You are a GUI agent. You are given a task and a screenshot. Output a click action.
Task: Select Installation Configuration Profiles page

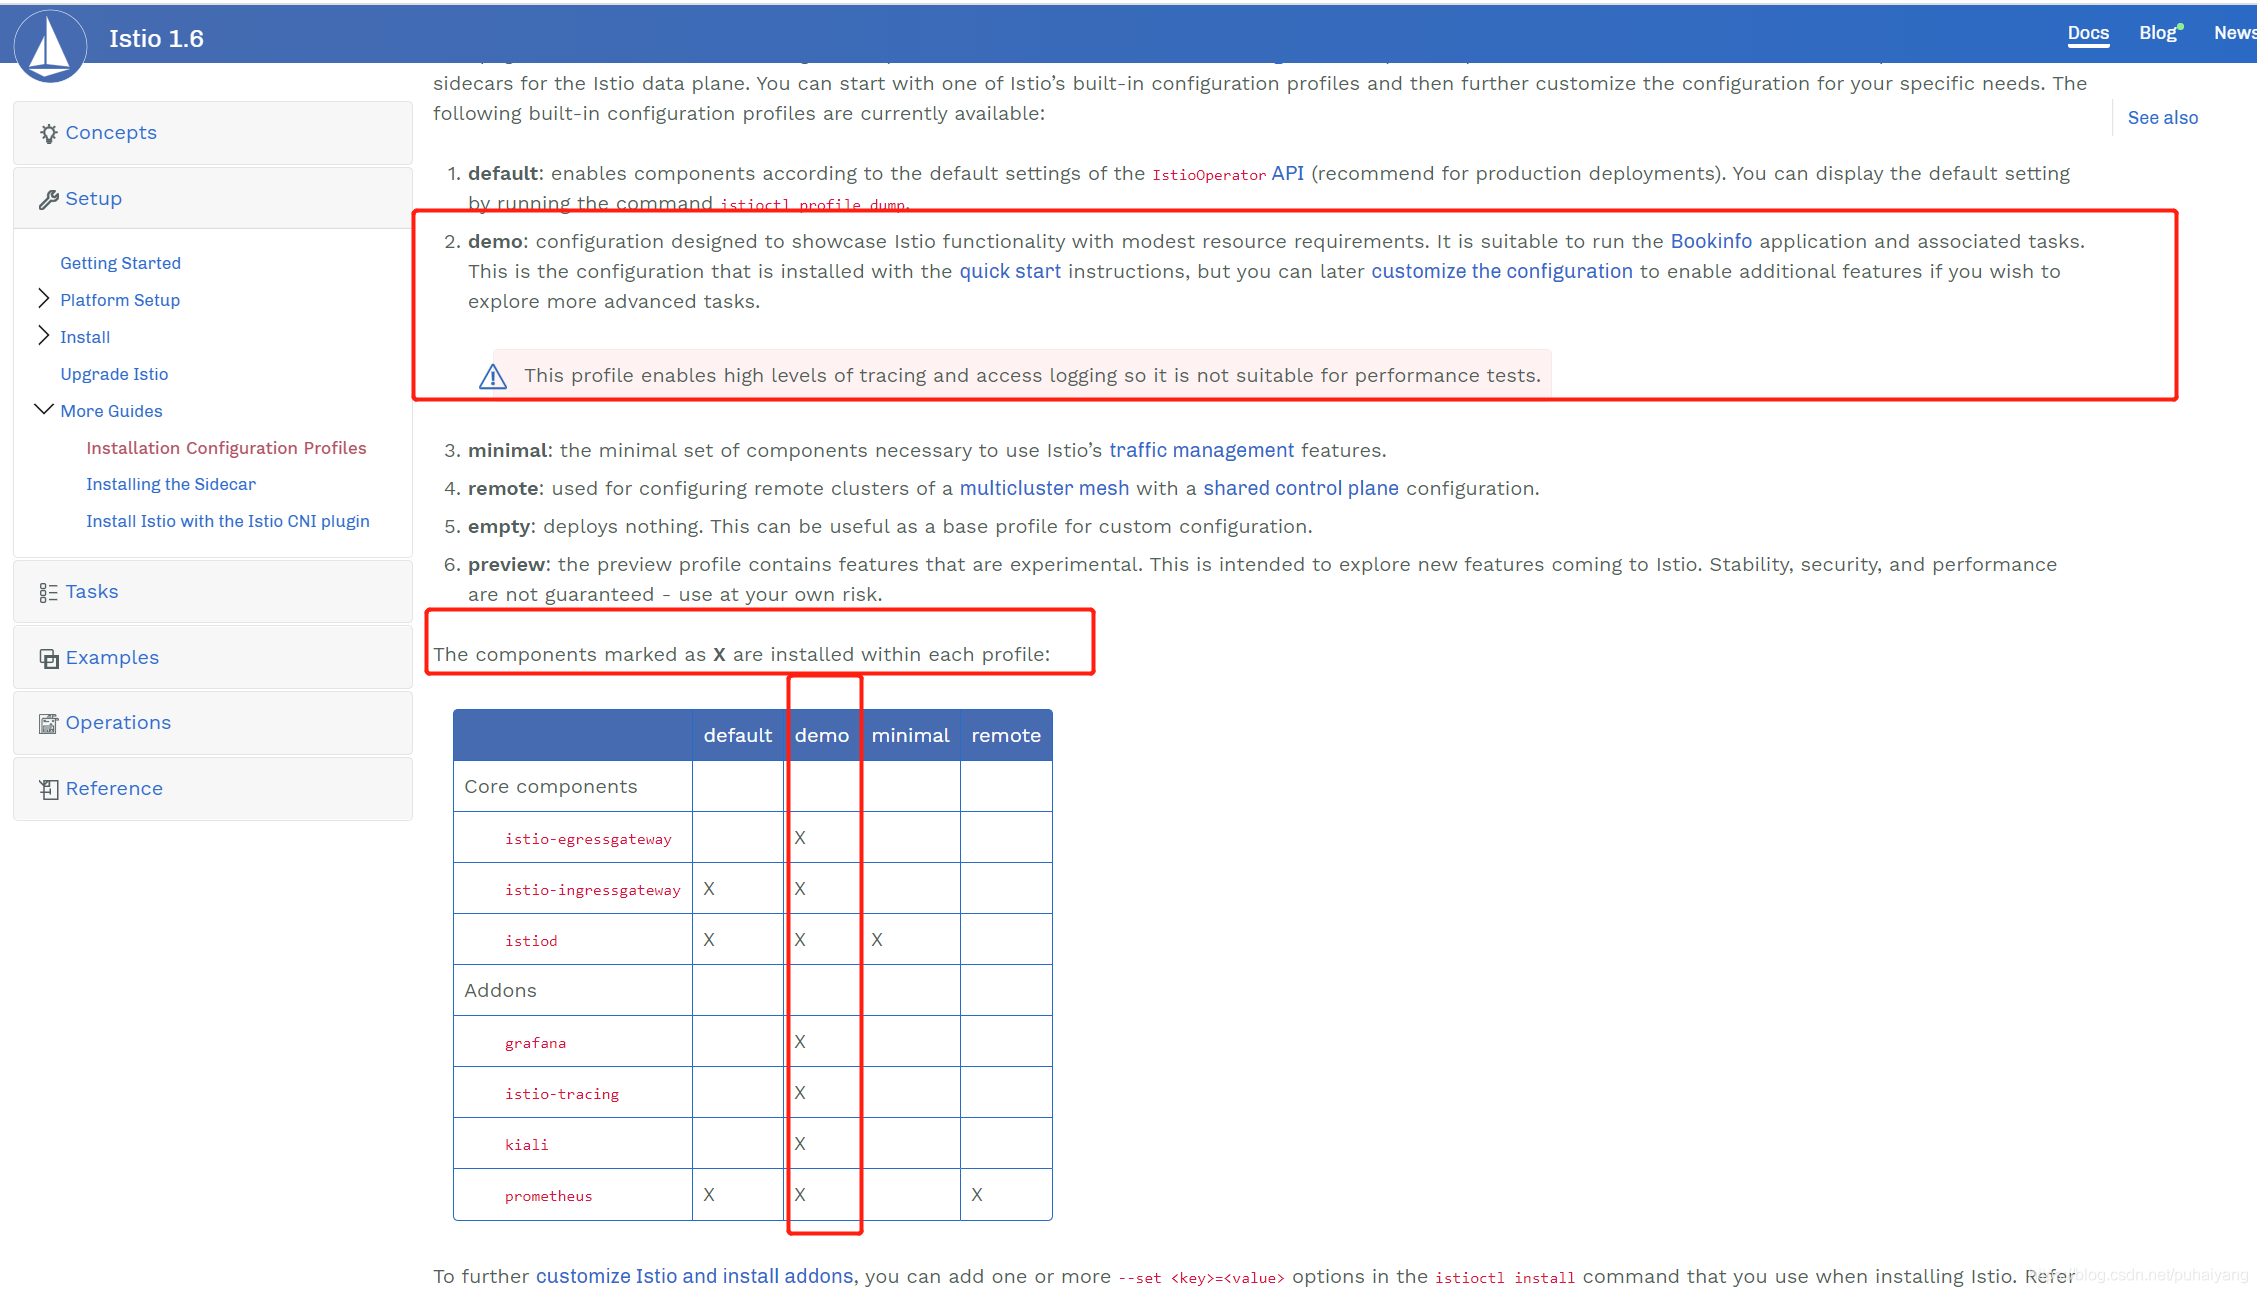(226, 448)
